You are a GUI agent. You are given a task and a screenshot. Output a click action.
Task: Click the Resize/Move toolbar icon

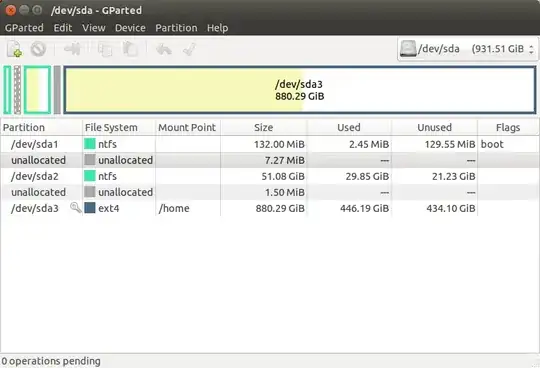(73, 49)
